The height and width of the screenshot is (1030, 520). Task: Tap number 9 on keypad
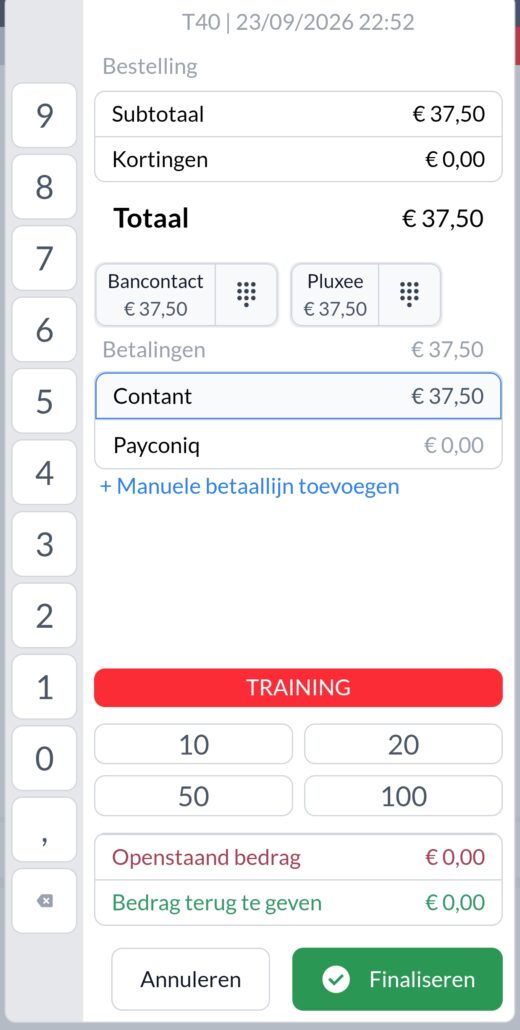coord(45,116)
